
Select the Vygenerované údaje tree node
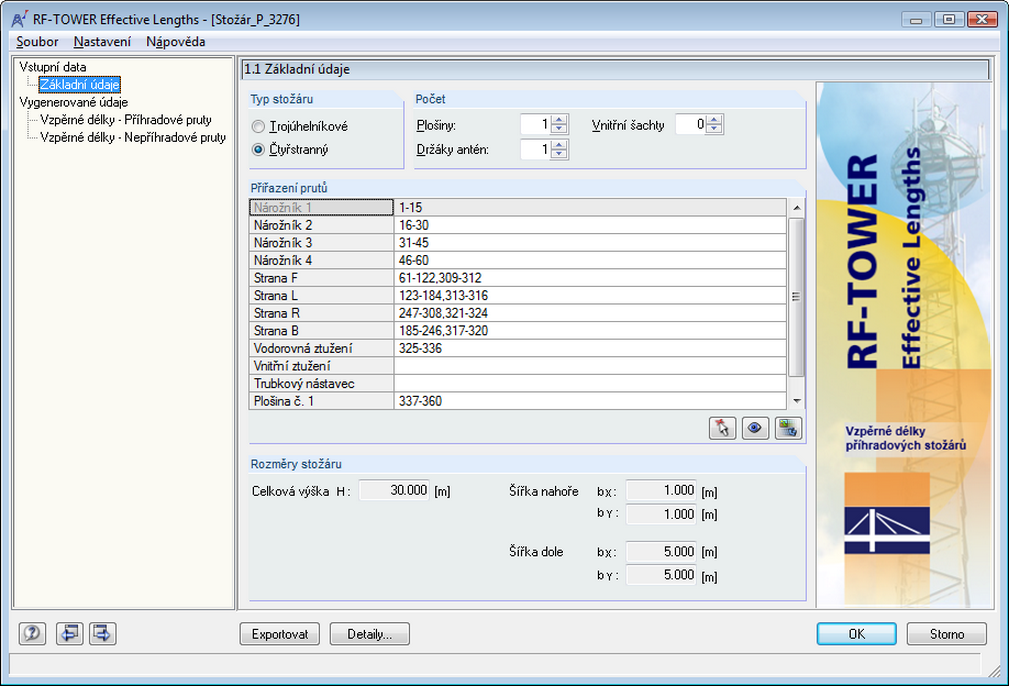tap(74, 103)
